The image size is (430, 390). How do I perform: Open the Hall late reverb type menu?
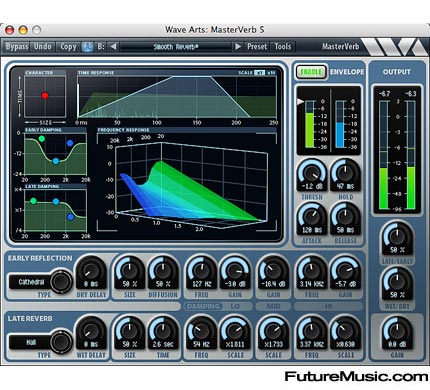pyautogui.click(x=31, y=342)
